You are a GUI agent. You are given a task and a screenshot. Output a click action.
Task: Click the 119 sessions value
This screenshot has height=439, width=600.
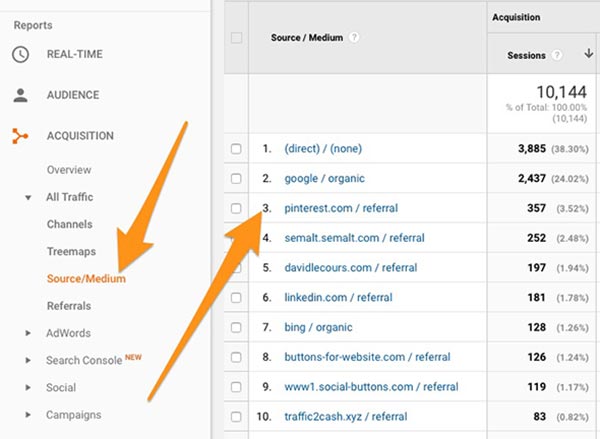tap(536, 387)
